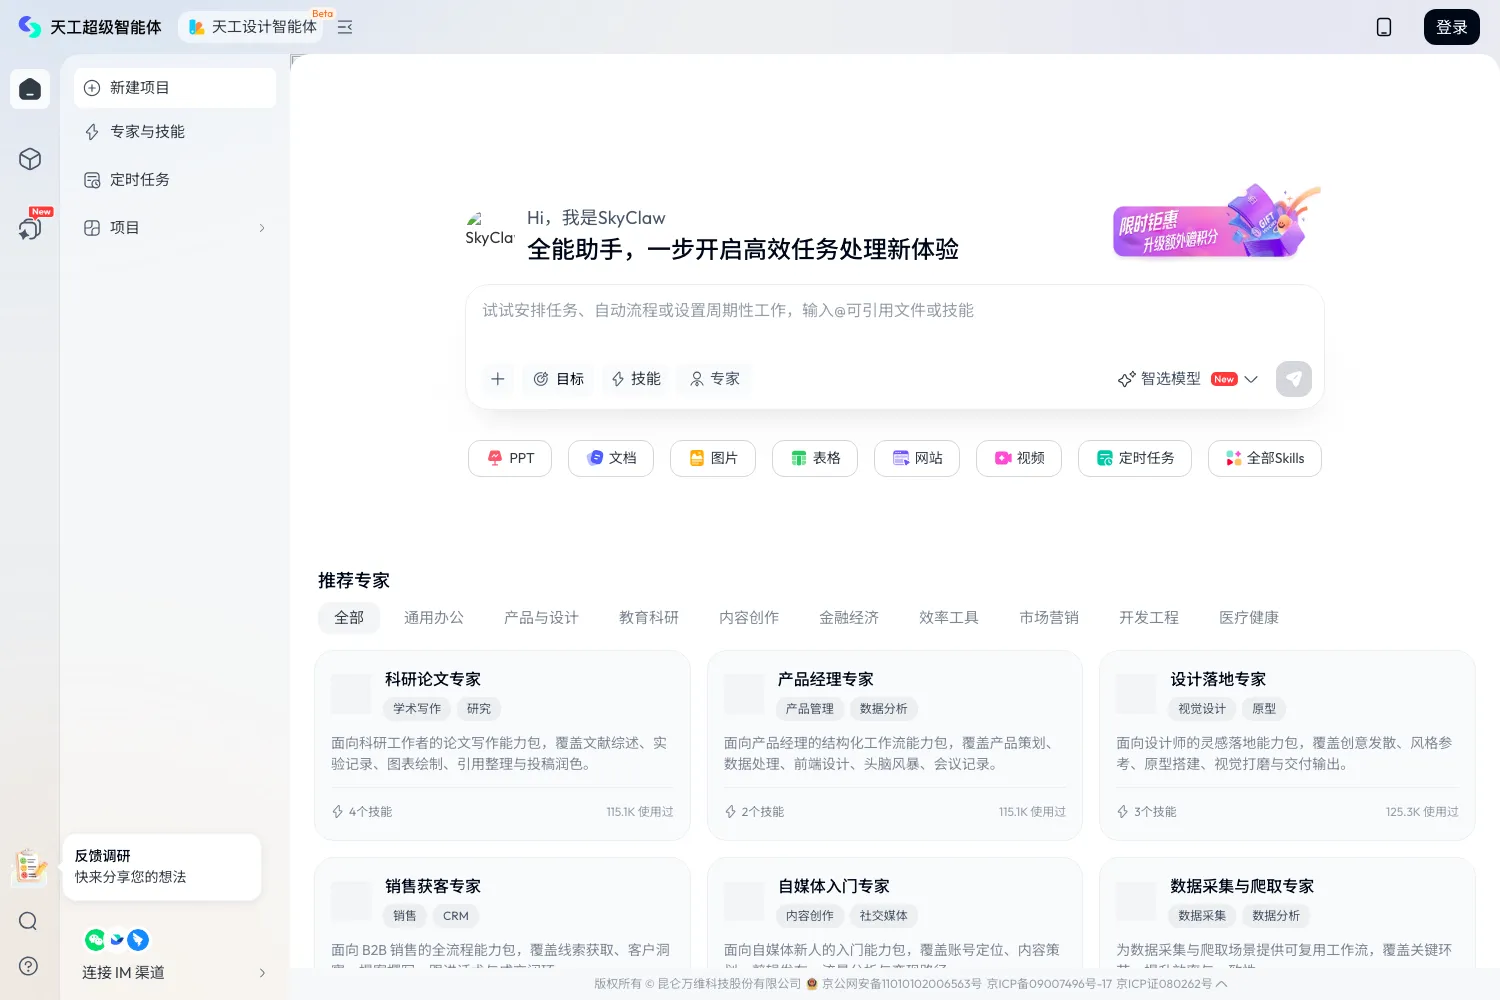Click 4个技能 on 科研论文专家 card
Image resolution: width=1500 pixels, height=1000 pixels.
362,812
